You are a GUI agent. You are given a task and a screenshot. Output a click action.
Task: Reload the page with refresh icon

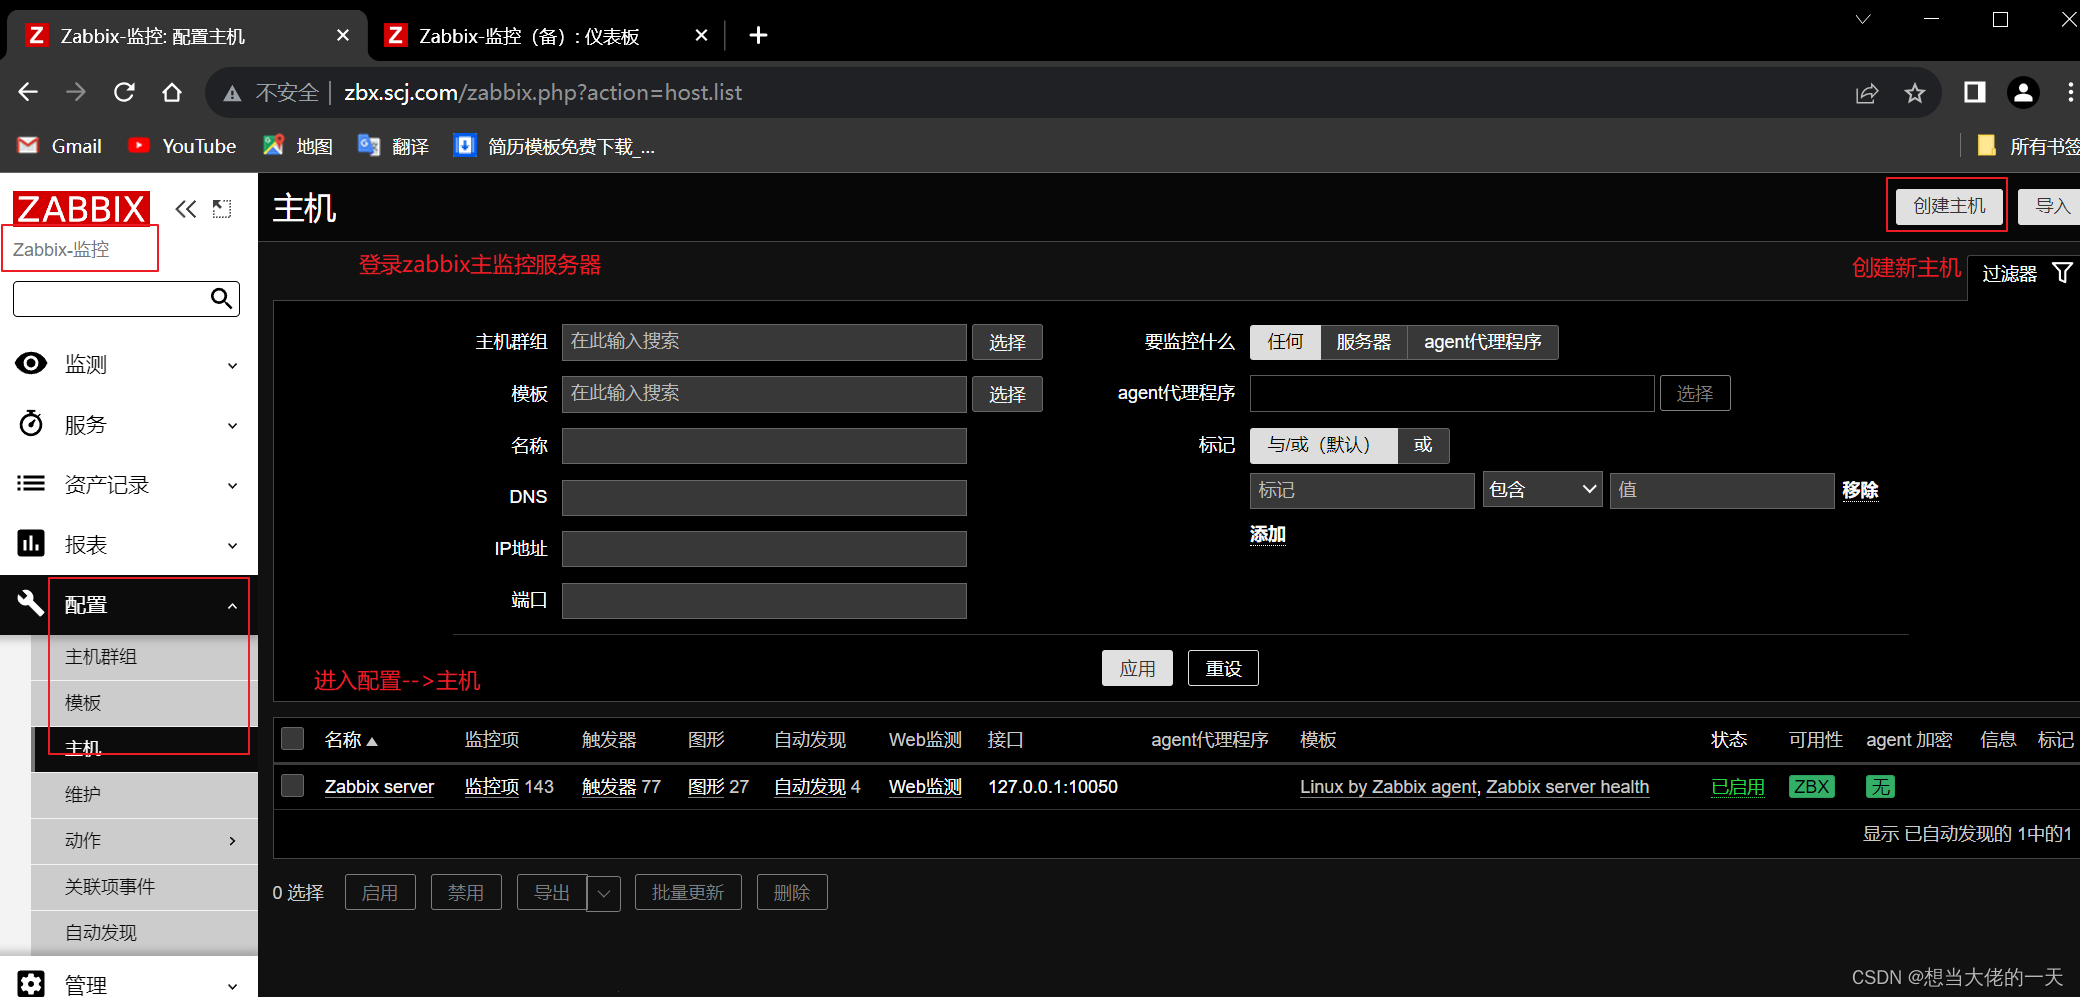pos(124,93)
